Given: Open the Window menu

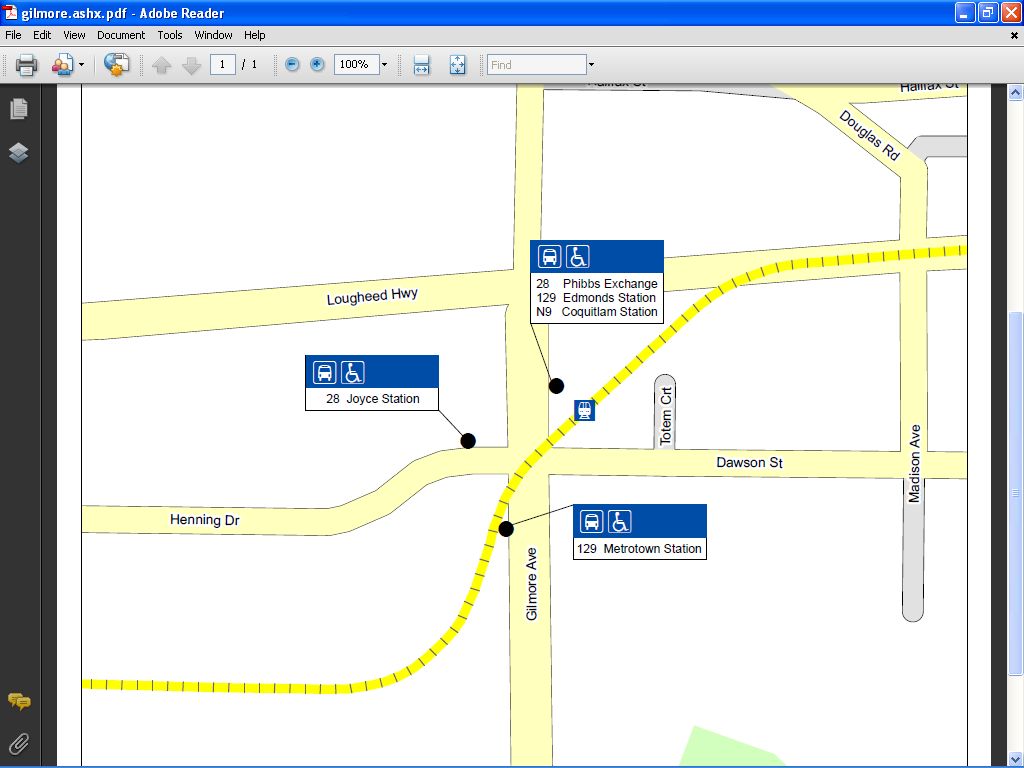Looking at the screenshot, I should point(214,35).
